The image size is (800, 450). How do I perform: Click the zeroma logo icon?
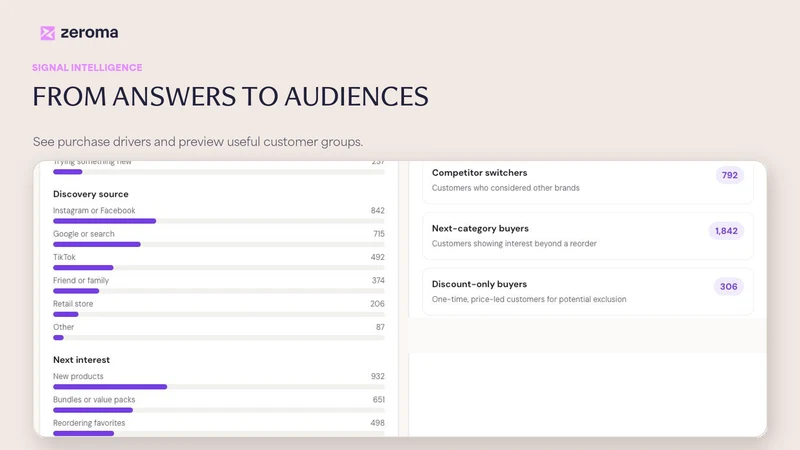[x=47, y=33]
